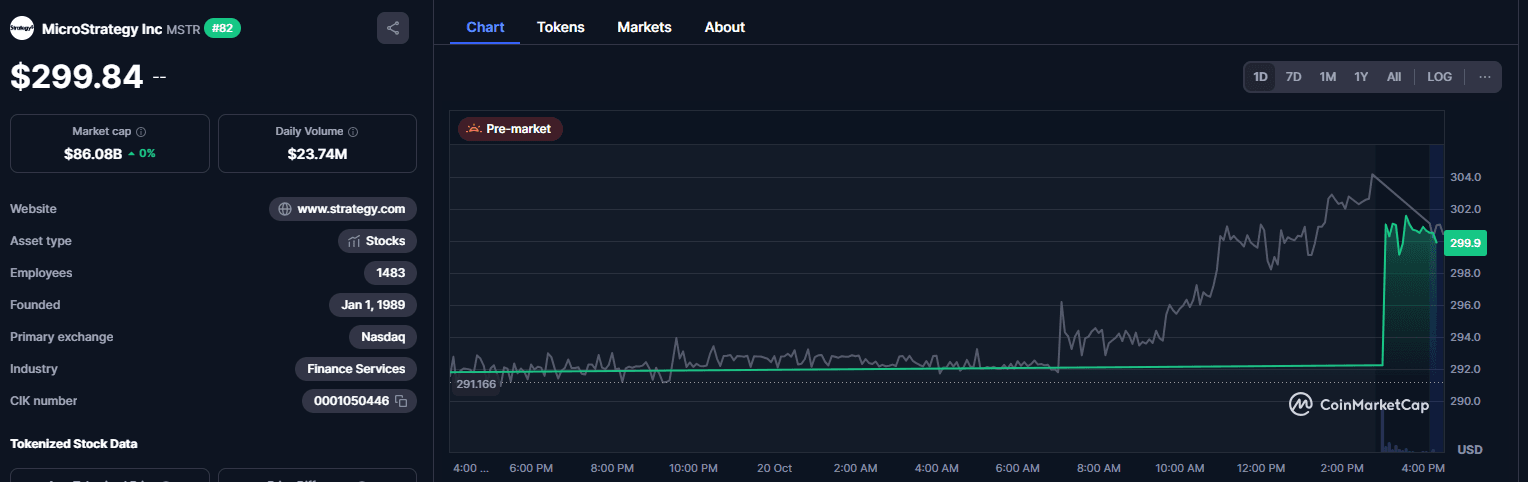Open the www.strategy.com website link

coord(351,209)
